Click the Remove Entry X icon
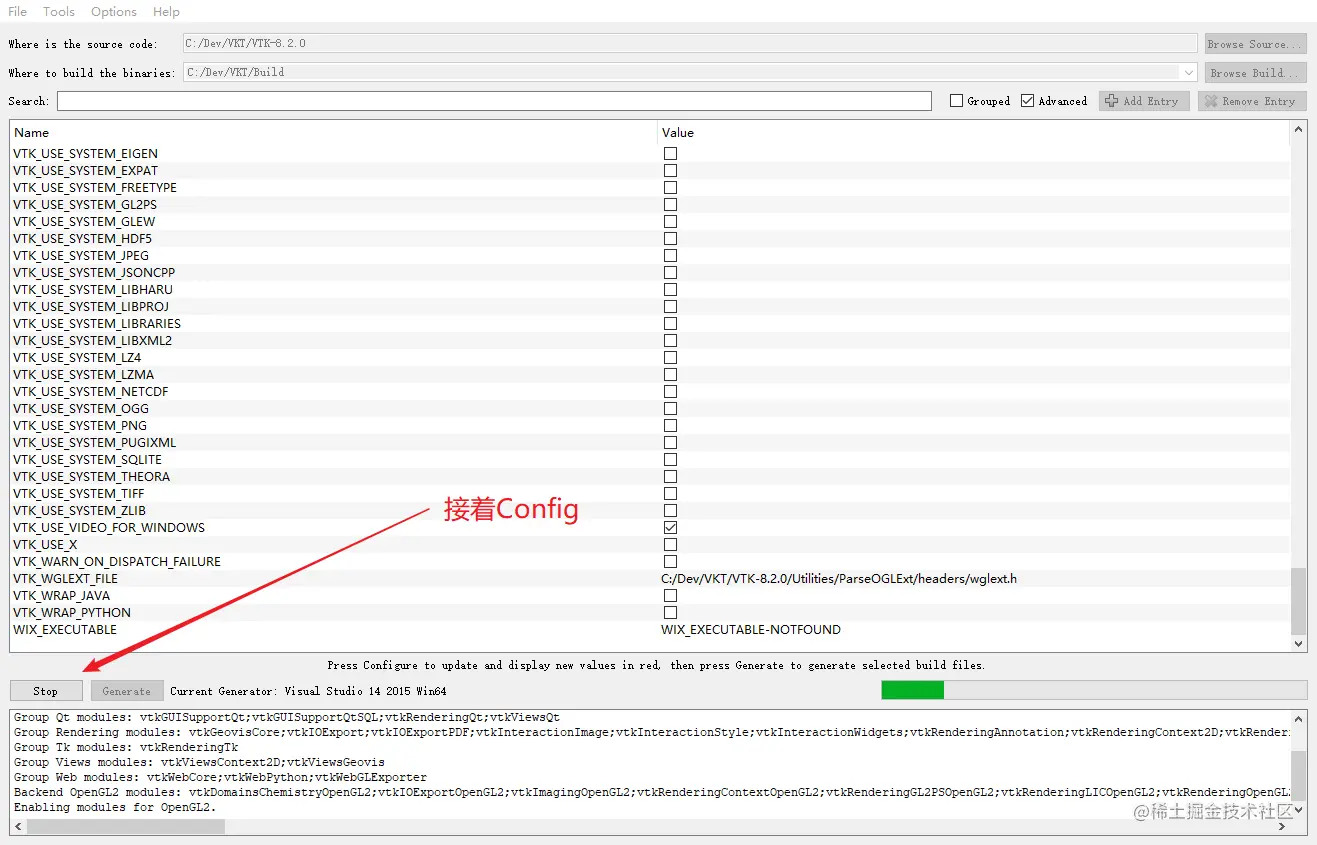 pyautogui.click(x=1211, y=101)
